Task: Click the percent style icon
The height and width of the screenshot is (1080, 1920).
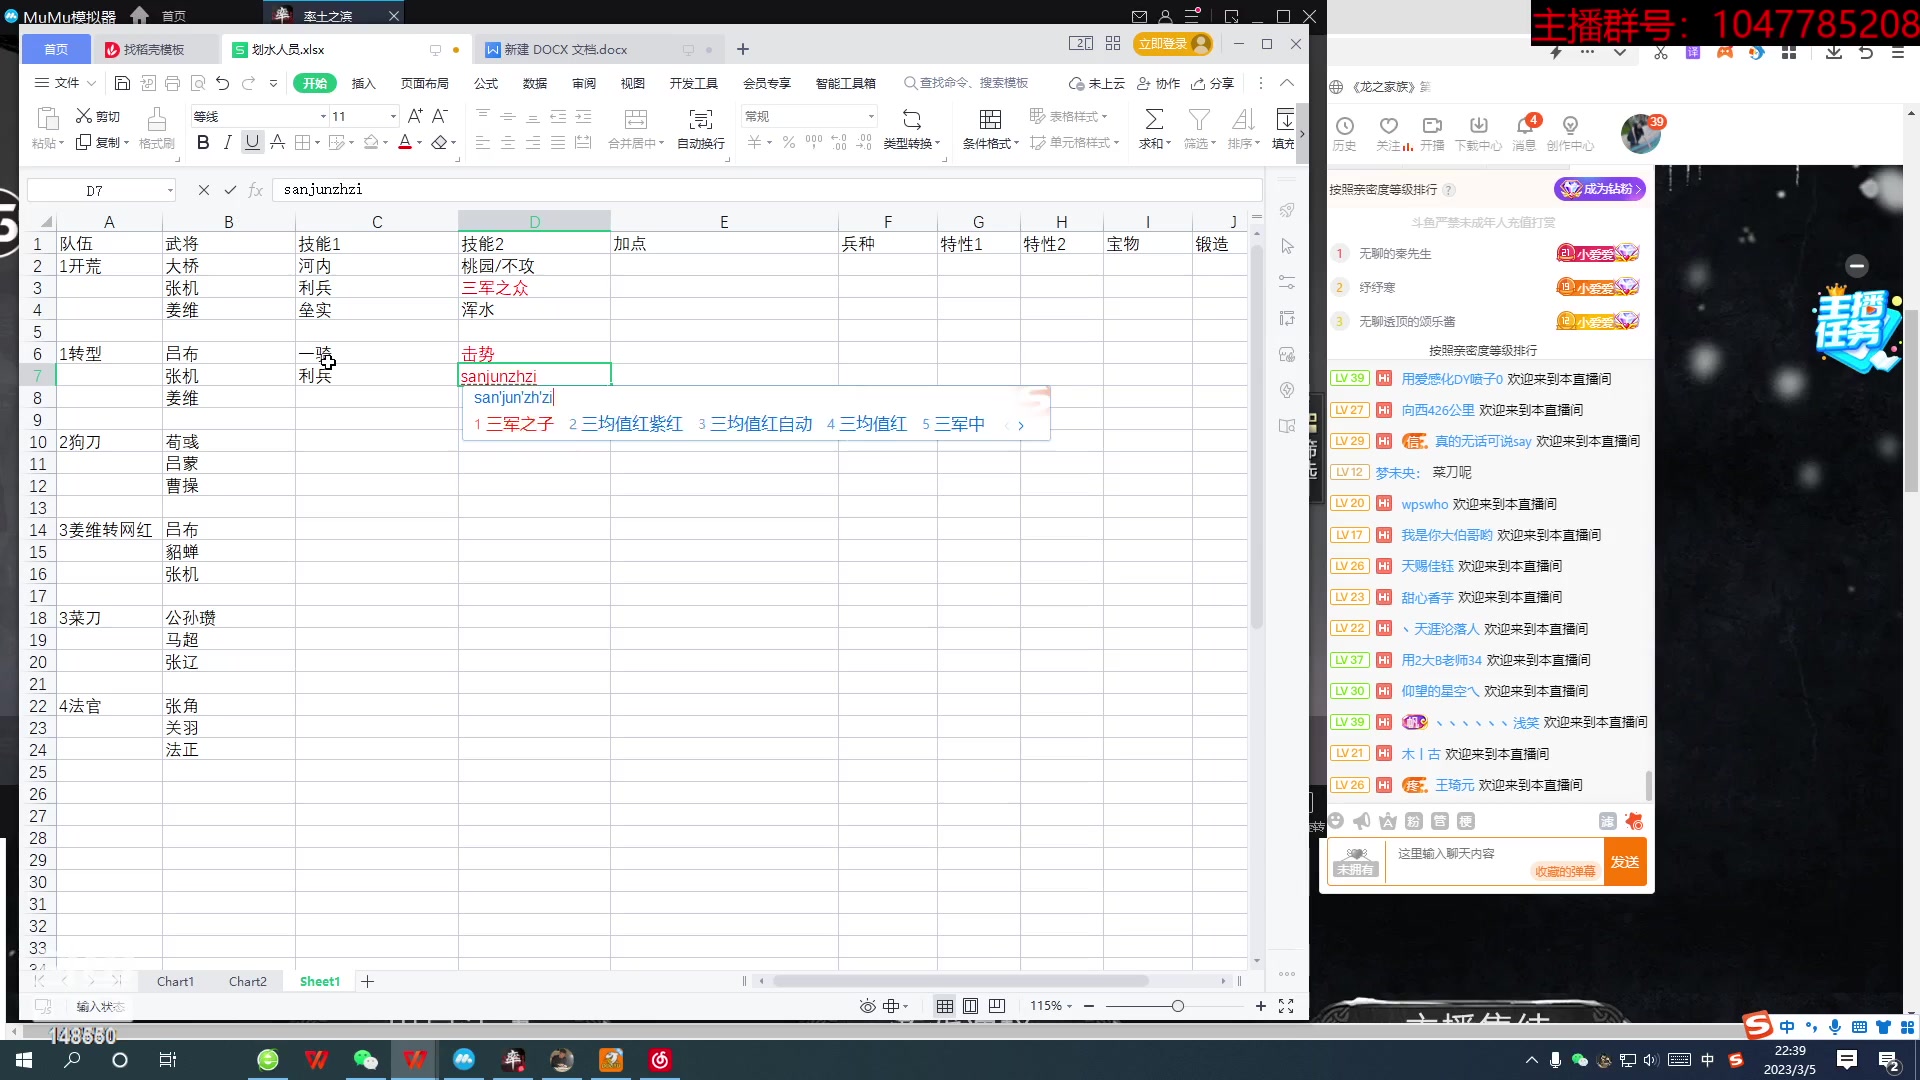Action: click(x=789, y=143)
